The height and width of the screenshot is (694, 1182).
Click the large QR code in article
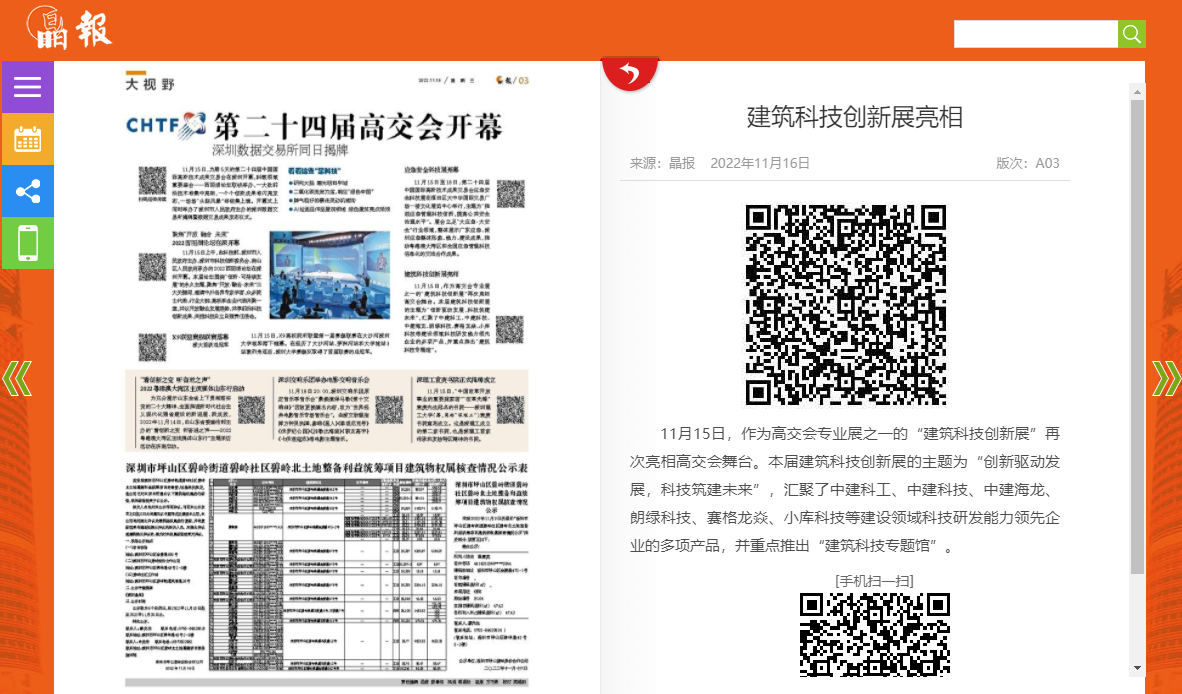[845, 305]
